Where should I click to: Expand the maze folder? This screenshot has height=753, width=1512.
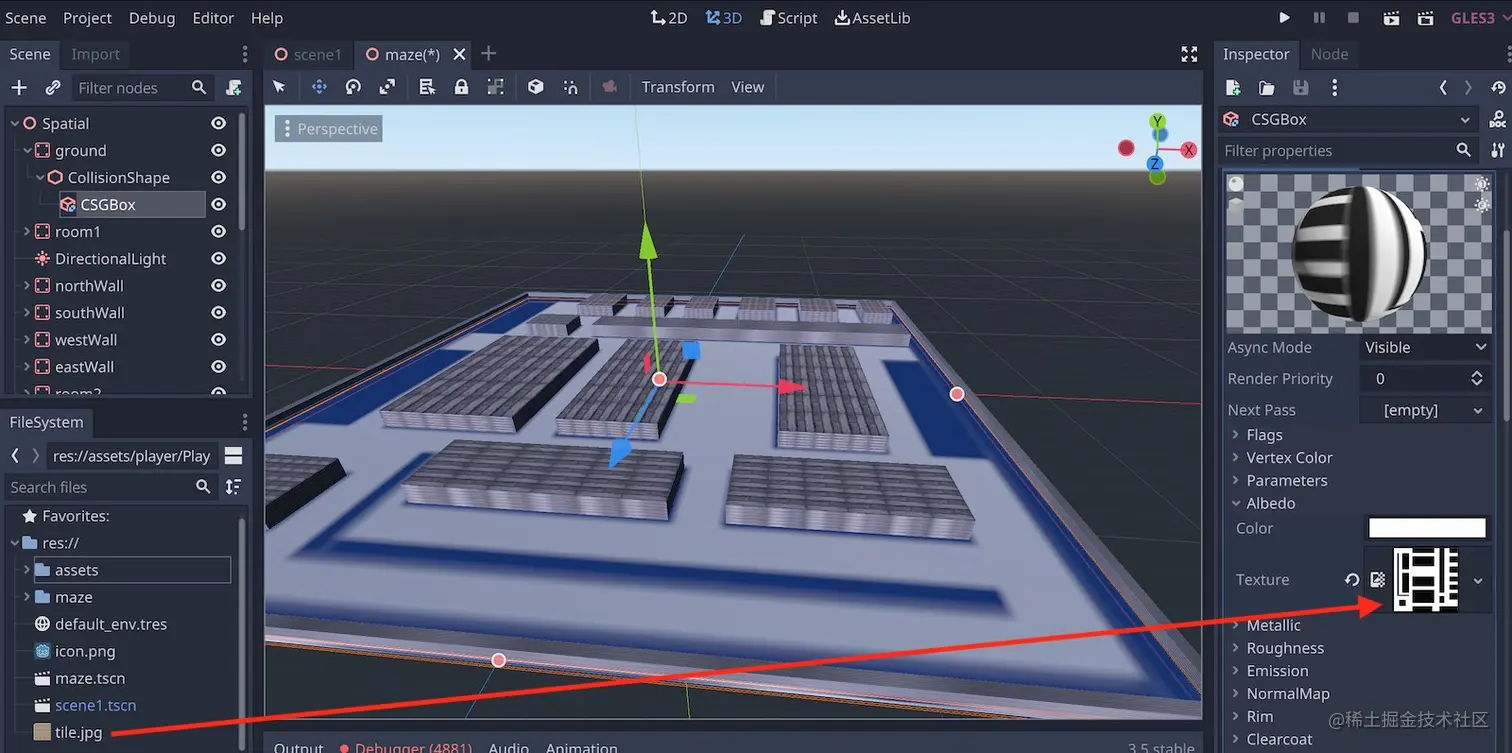[27, 597]
